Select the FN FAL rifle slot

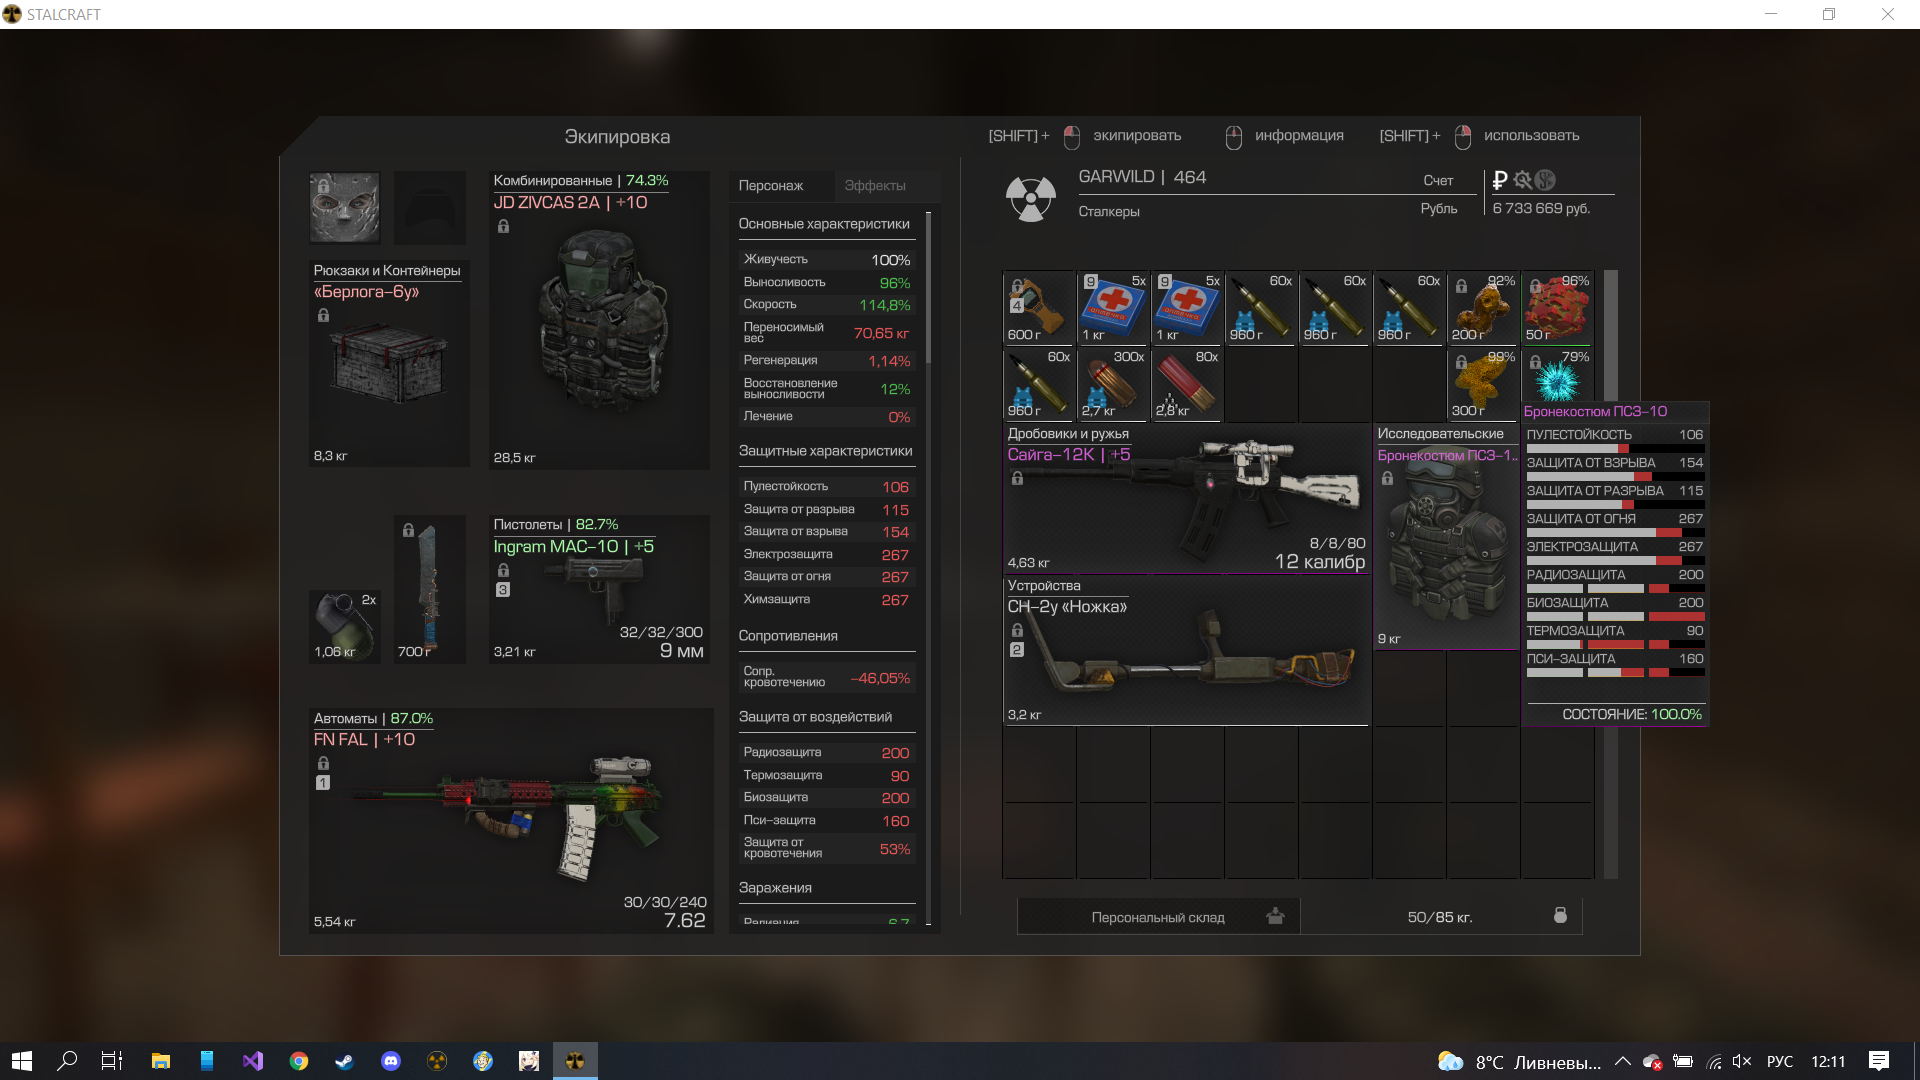[x=511, y=821]
